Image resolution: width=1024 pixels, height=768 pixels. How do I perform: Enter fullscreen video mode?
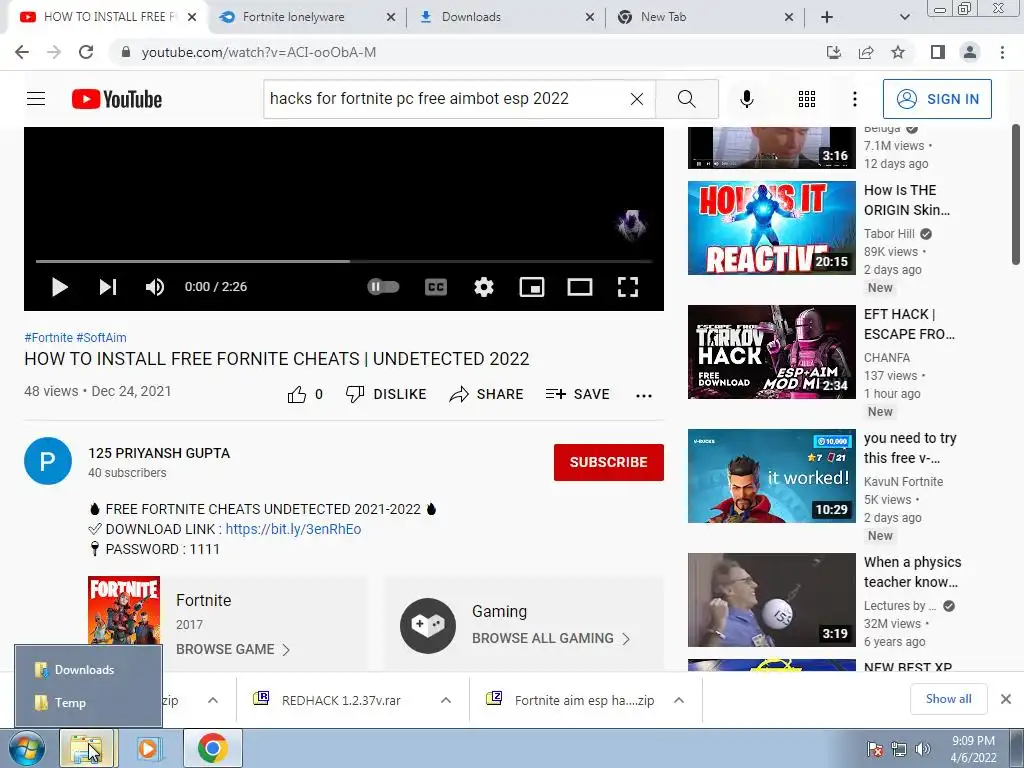[628, 287]
